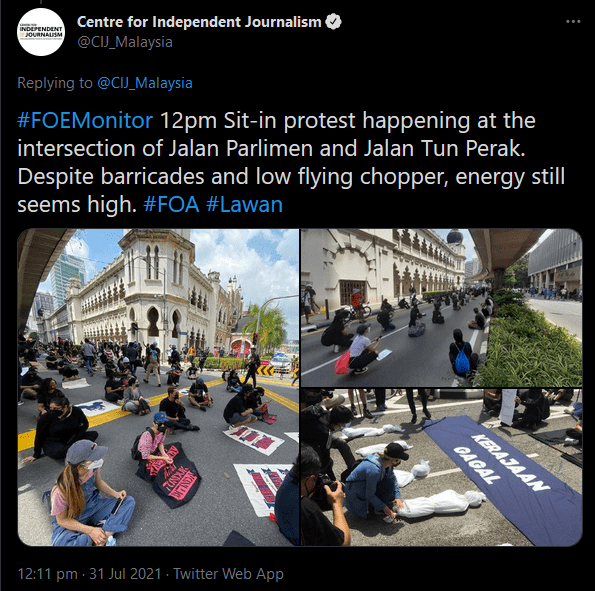Click the 31 Jul 2021 date
Screen dimensions: 595x591
point(125,574)
